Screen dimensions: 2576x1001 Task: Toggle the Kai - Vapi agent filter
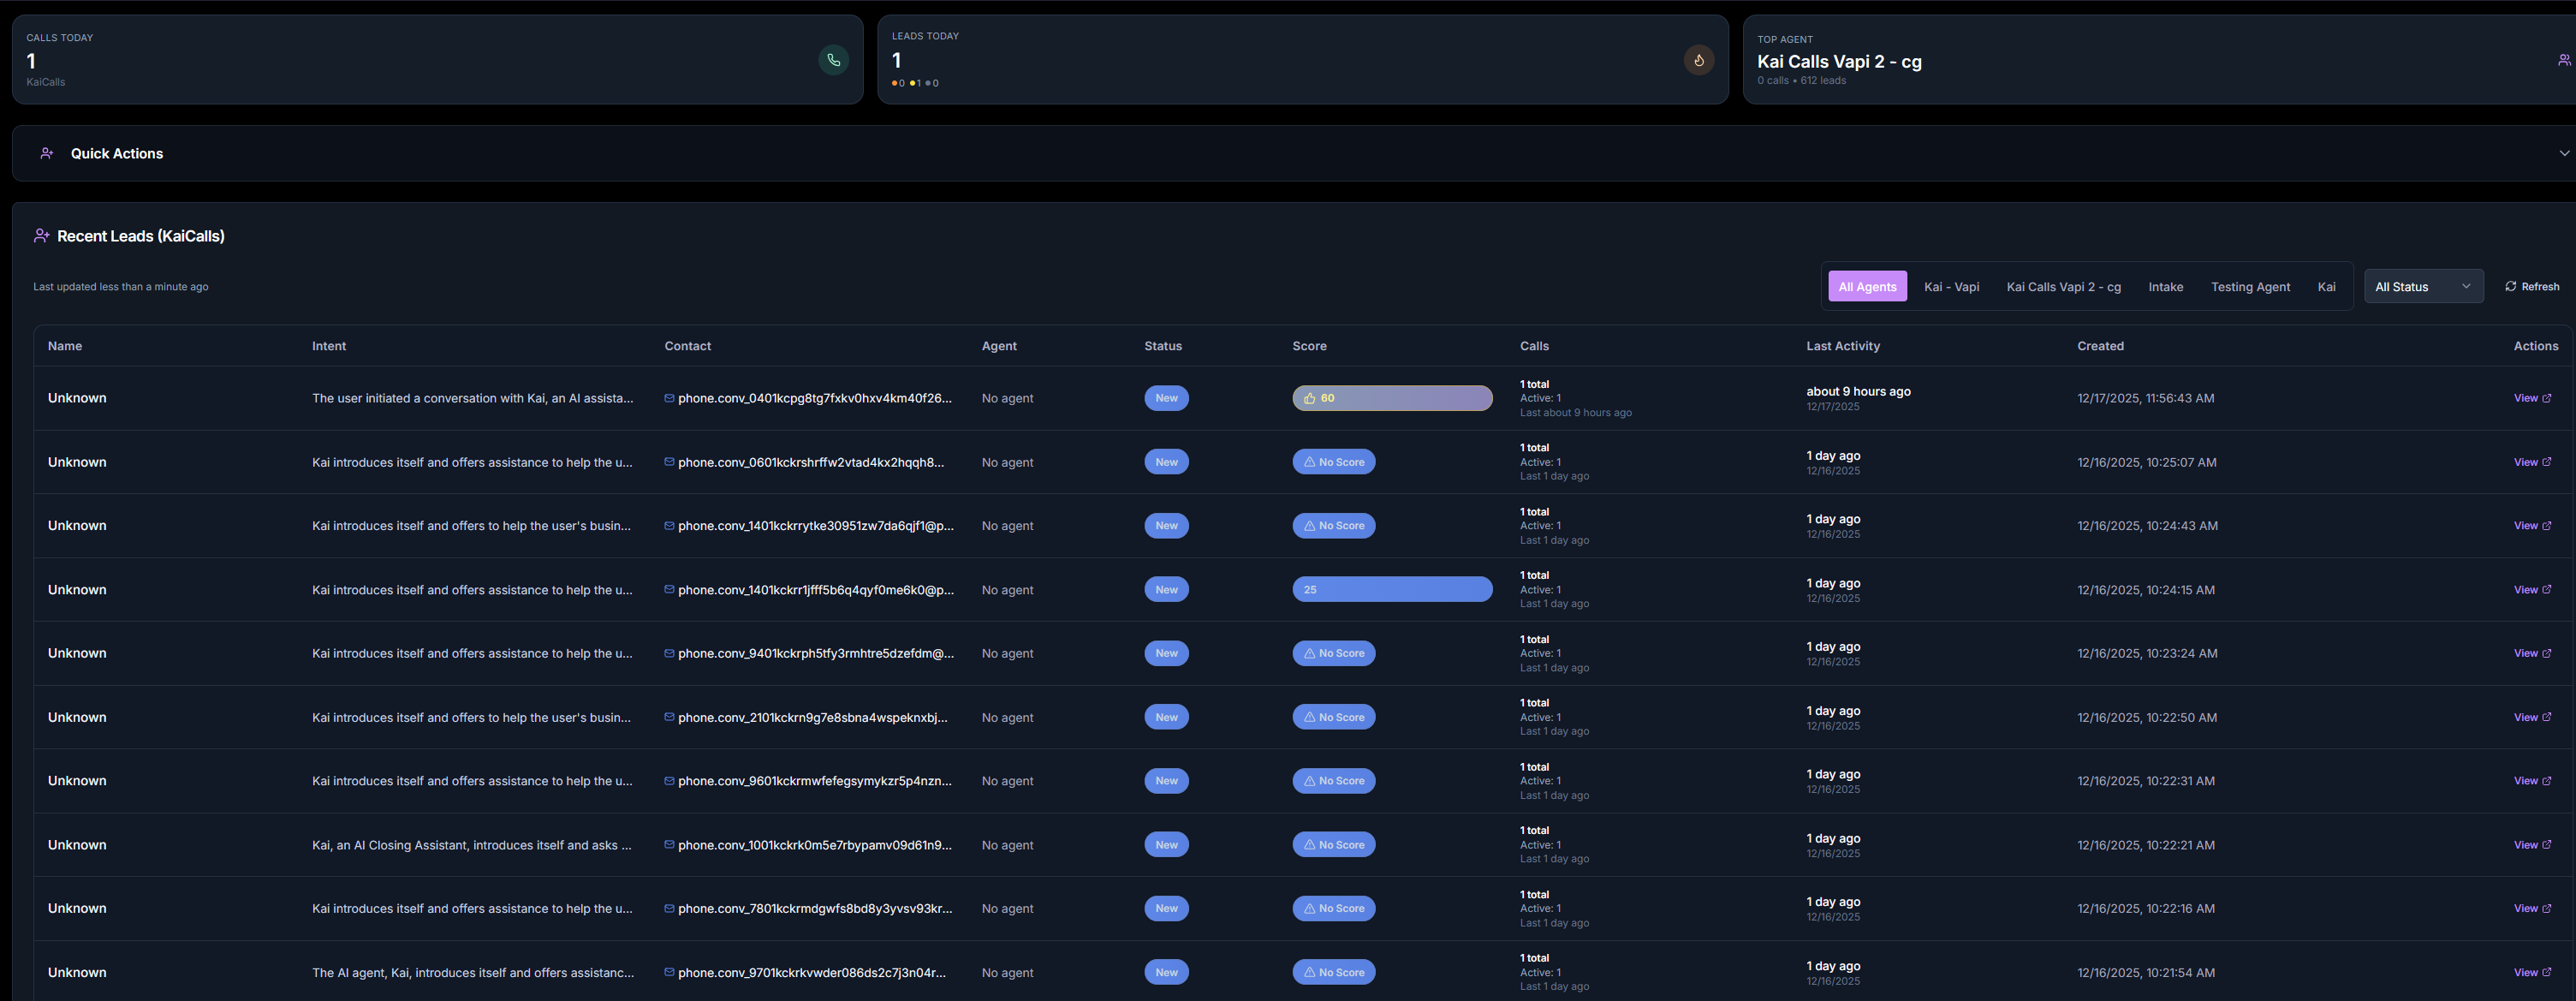coord(1951,286)
